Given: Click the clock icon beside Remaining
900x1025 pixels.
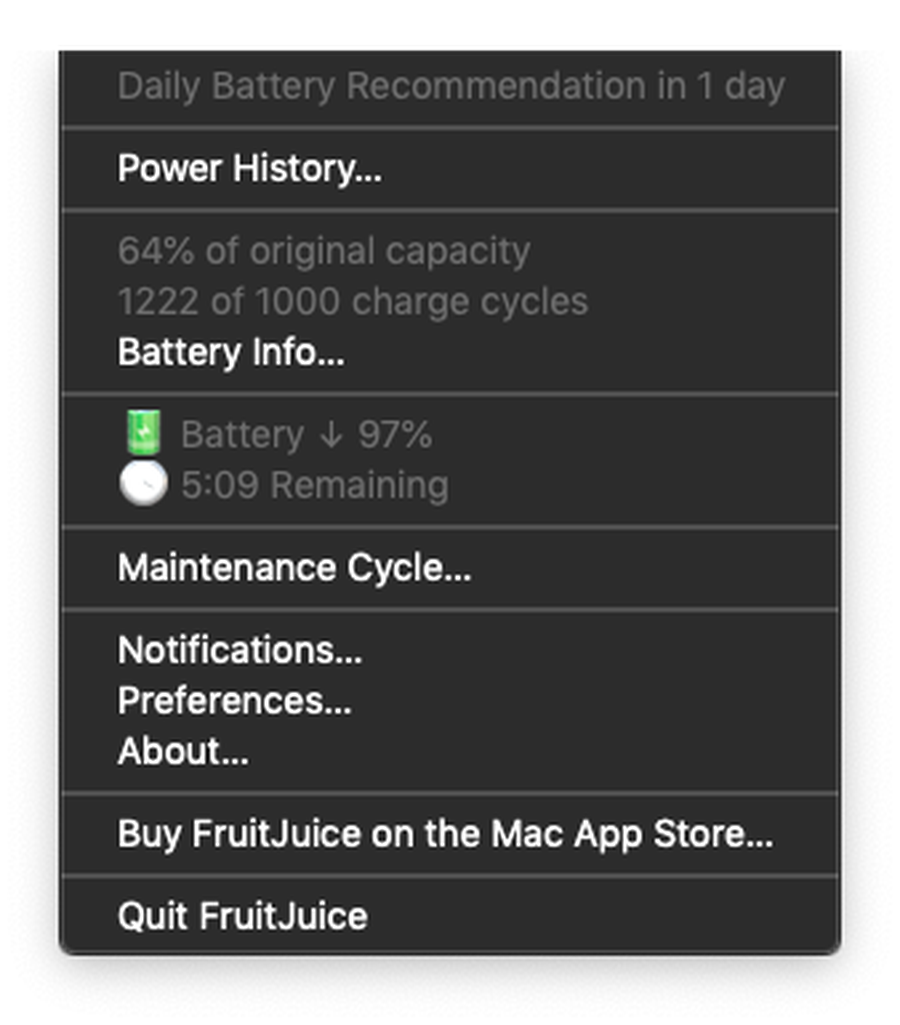Looking at the screenshot, I should [143, 486].
